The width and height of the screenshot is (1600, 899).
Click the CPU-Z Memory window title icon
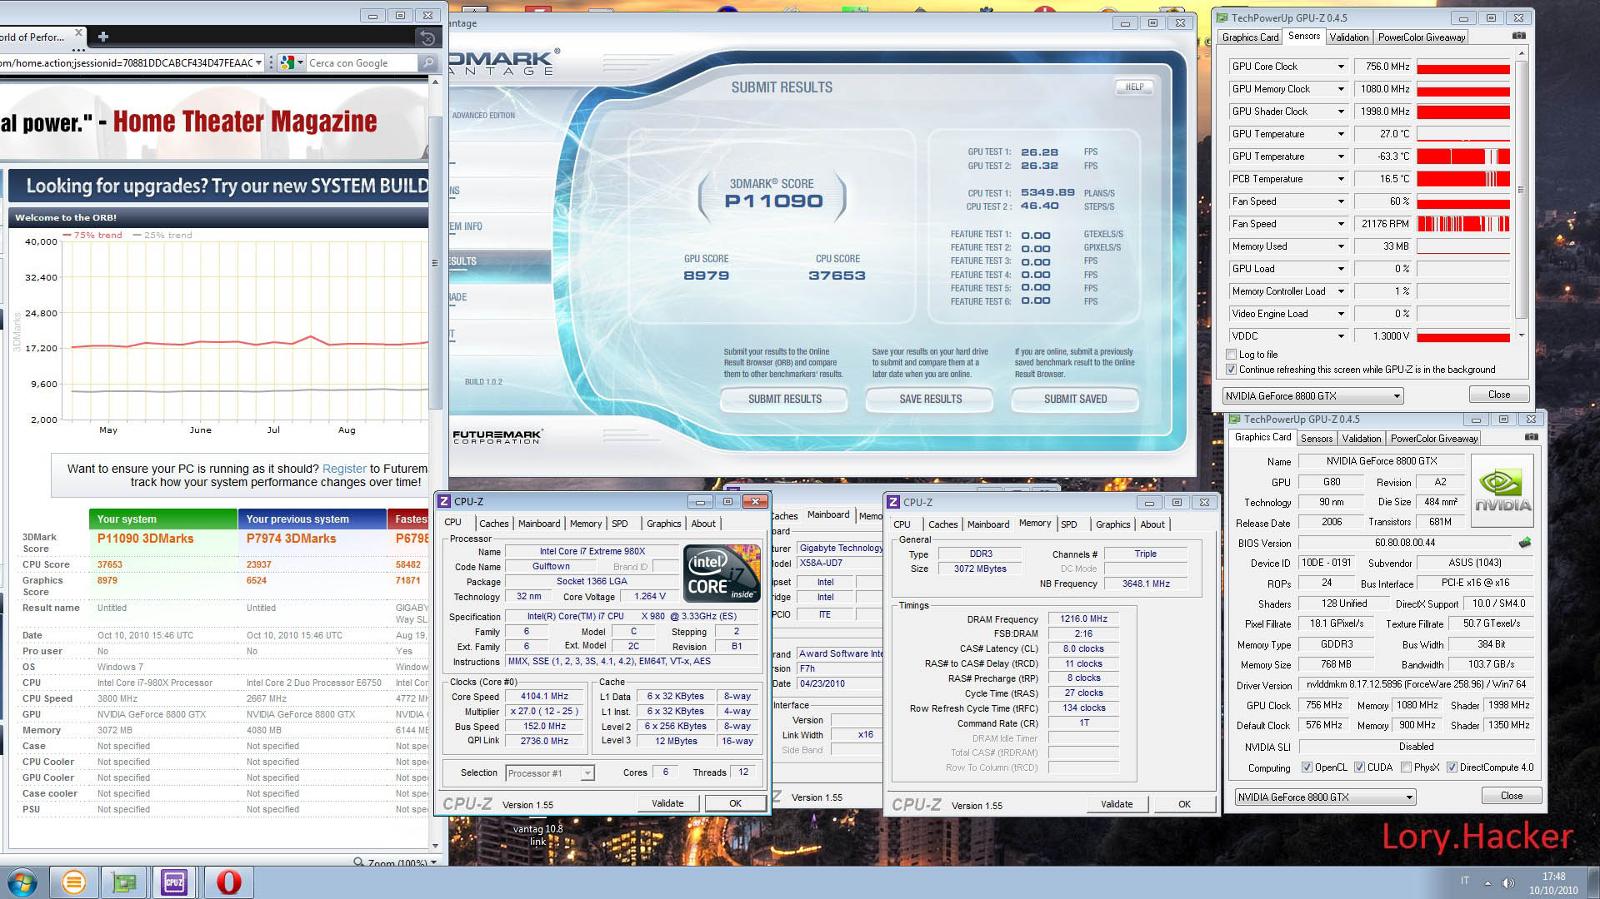[893, 502]
